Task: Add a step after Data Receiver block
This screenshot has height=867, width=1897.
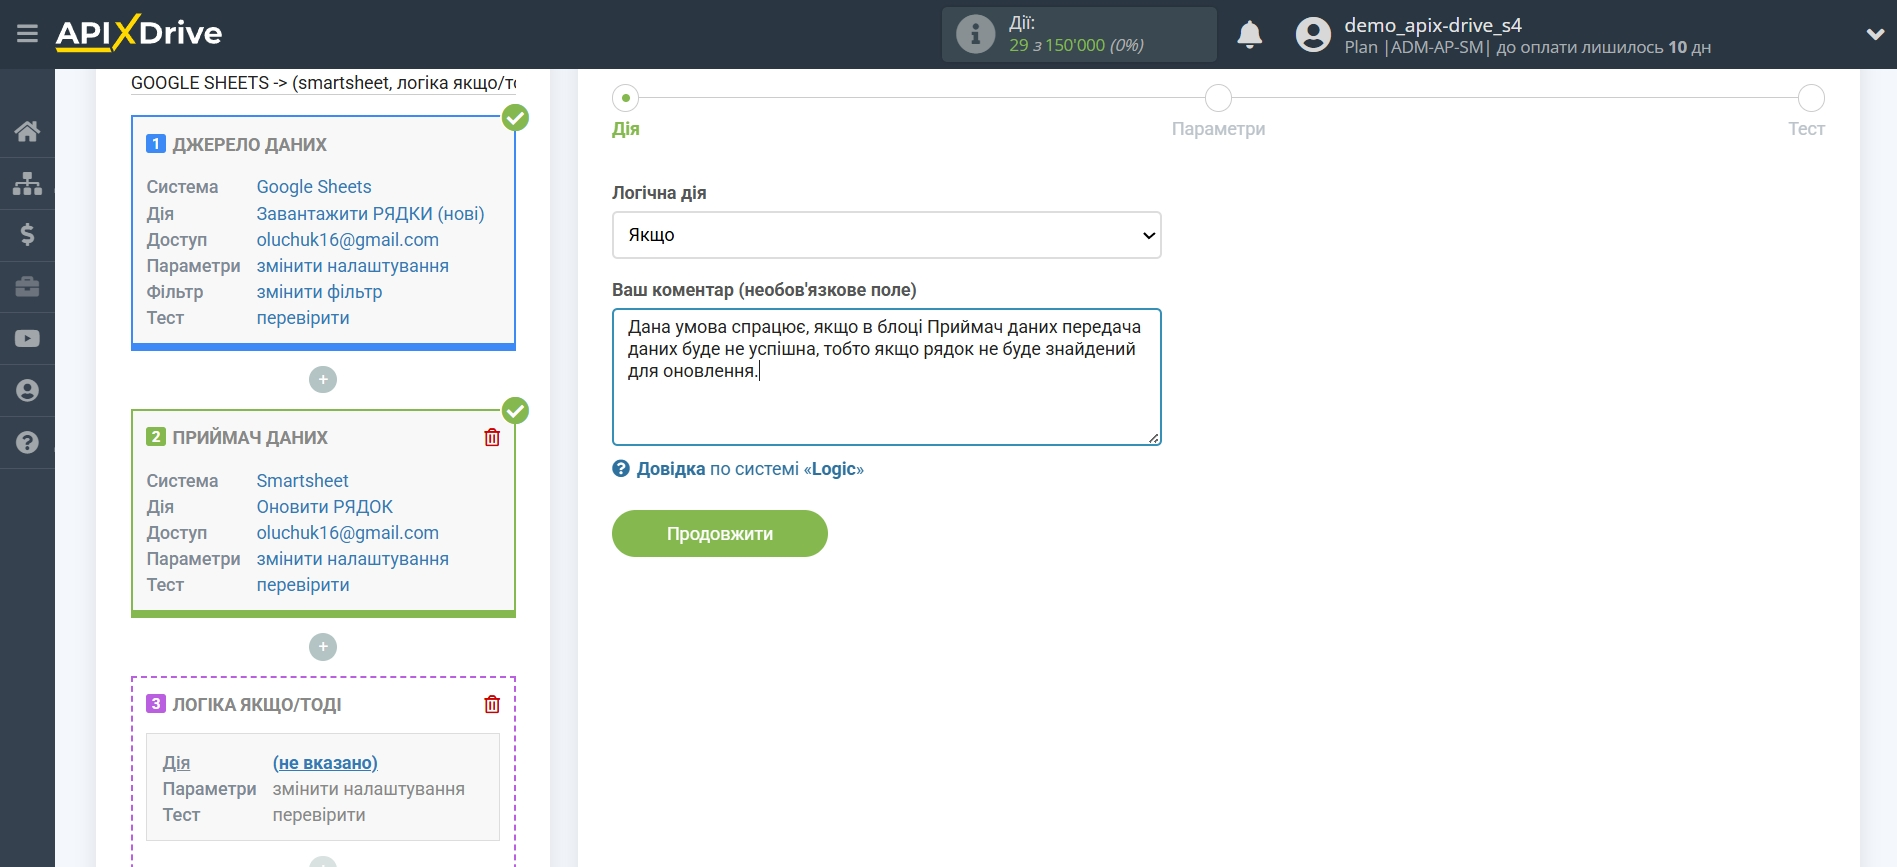Action: [323, 647]
